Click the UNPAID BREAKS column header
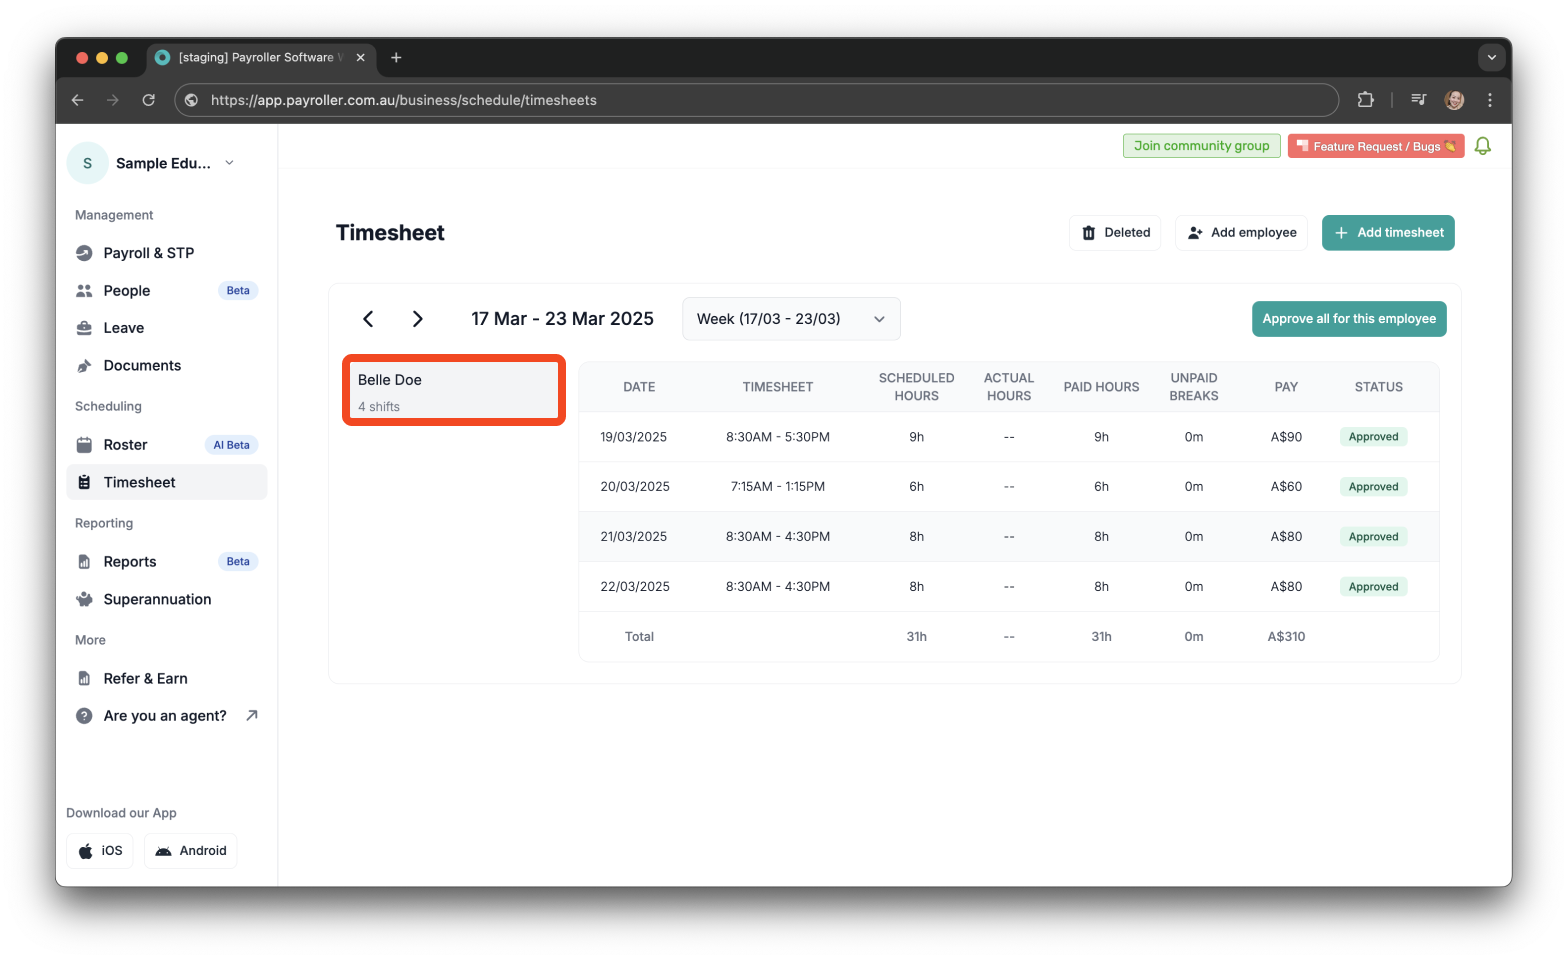This screenshot has width=1568, height=960. [1194, 387]
